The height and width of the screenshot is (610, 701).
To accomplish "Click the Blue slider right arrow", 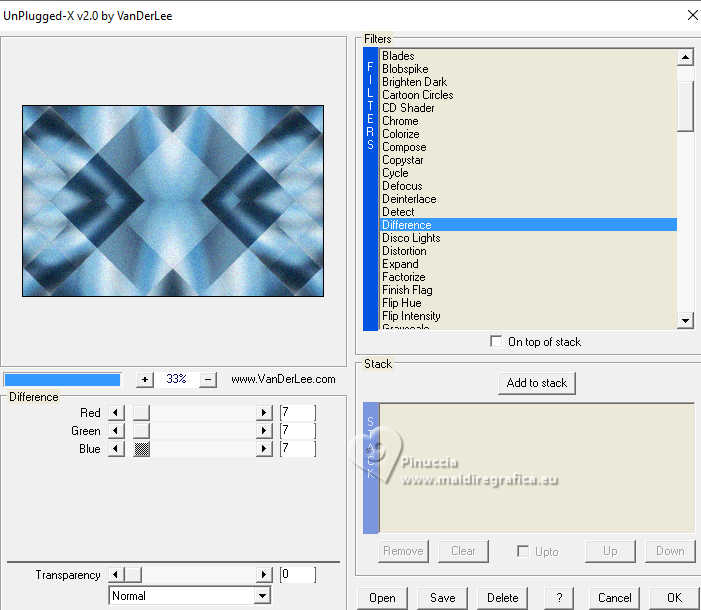I will pyautogui.click(x=264, y=449).
